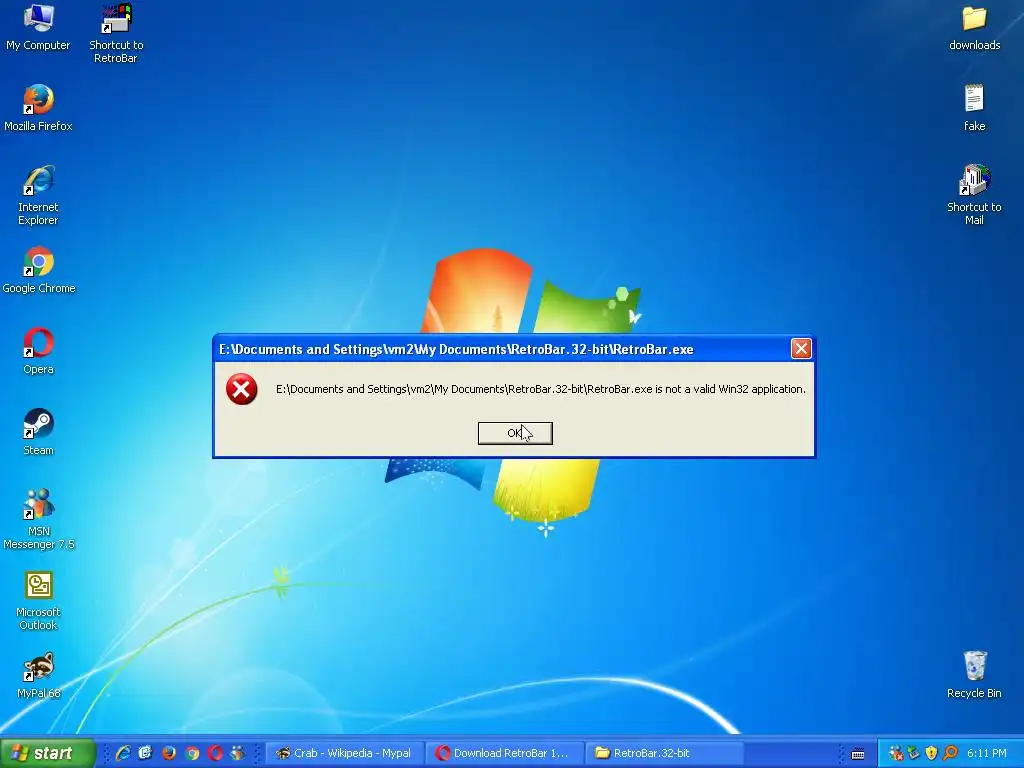Click OK in the error dialog
1024x768 pixels.
515,433
